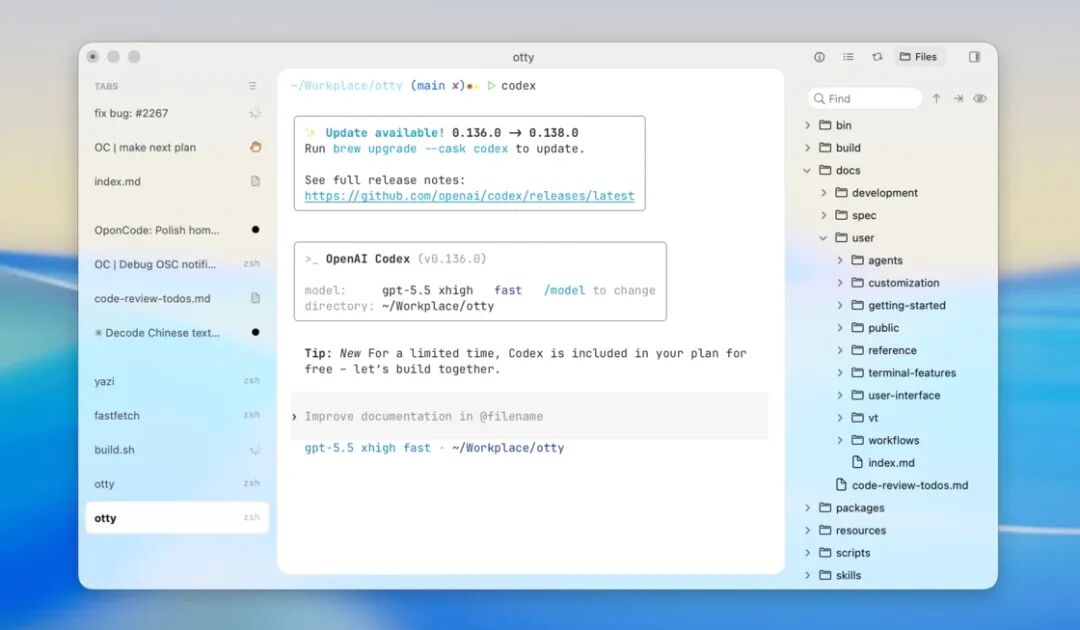Screen dimensions: 1080x630
Task: Switch to the yazi tab
Action: [x=177, y=381]
